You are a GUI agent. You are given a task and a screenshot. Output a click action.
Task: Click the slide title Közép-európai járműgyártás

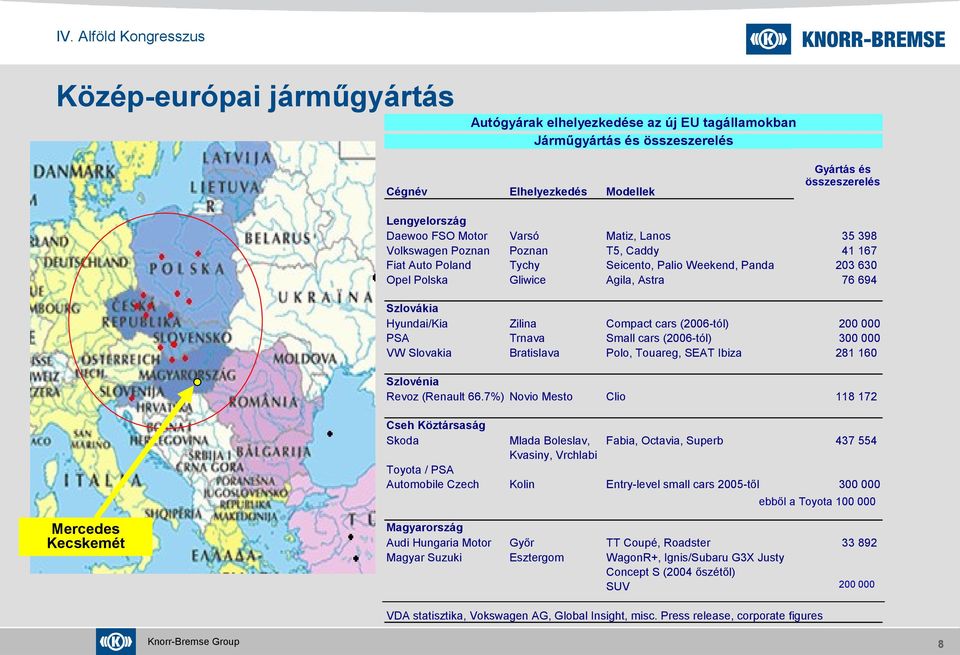click(255, 96)
